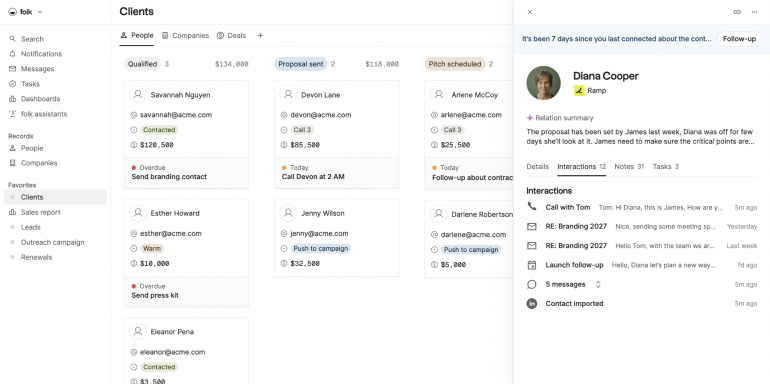
Task: Open People under Records
Action: click(x=32, y=148)
